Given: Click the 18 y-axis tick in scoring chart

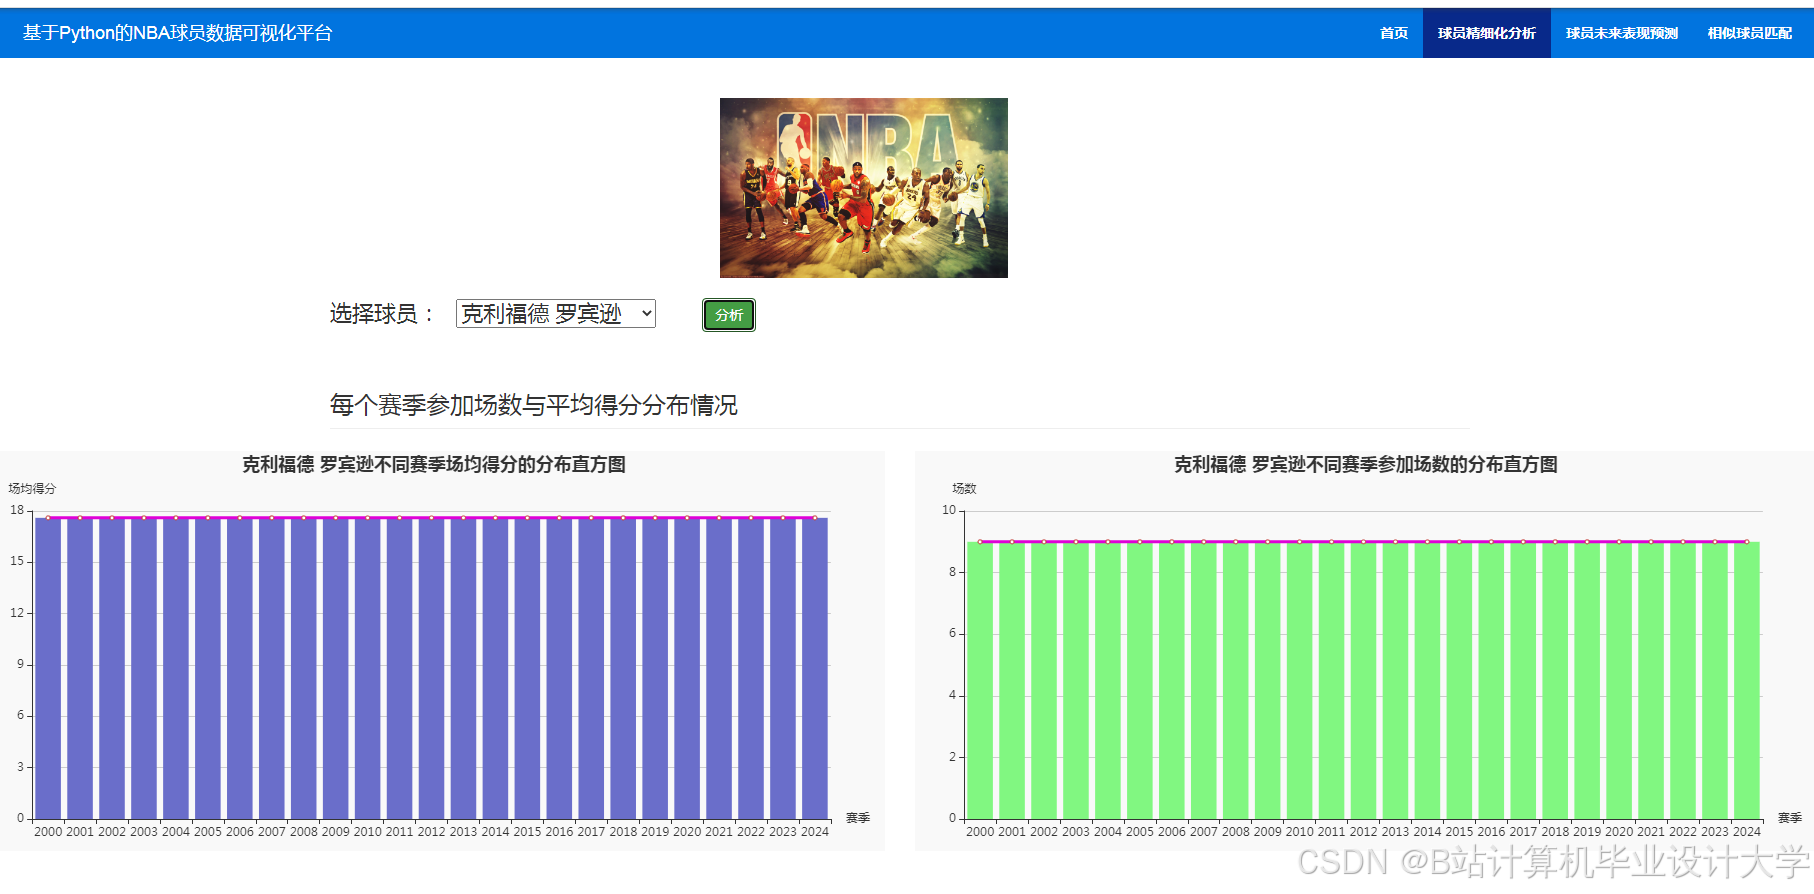Looking at the screenshot, I should tap(17, 510).
